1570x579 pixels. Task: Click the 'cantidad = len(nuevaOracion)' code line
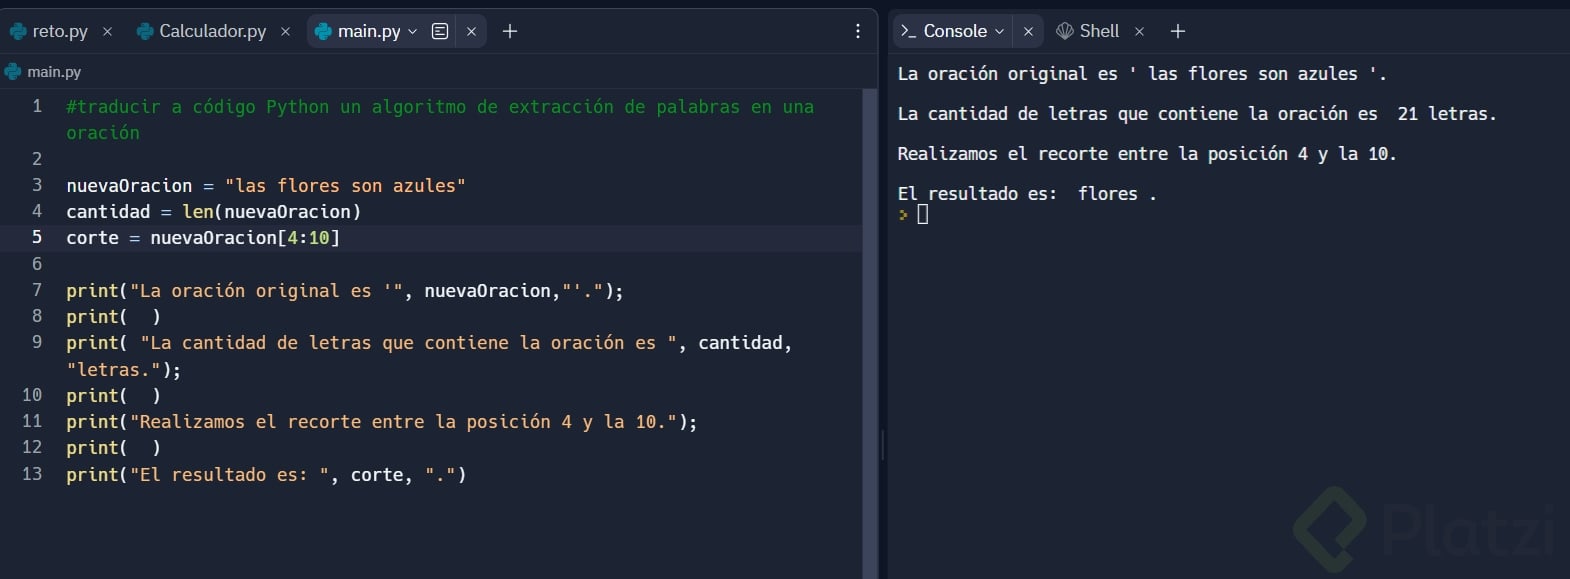click(x=214, y=212)
